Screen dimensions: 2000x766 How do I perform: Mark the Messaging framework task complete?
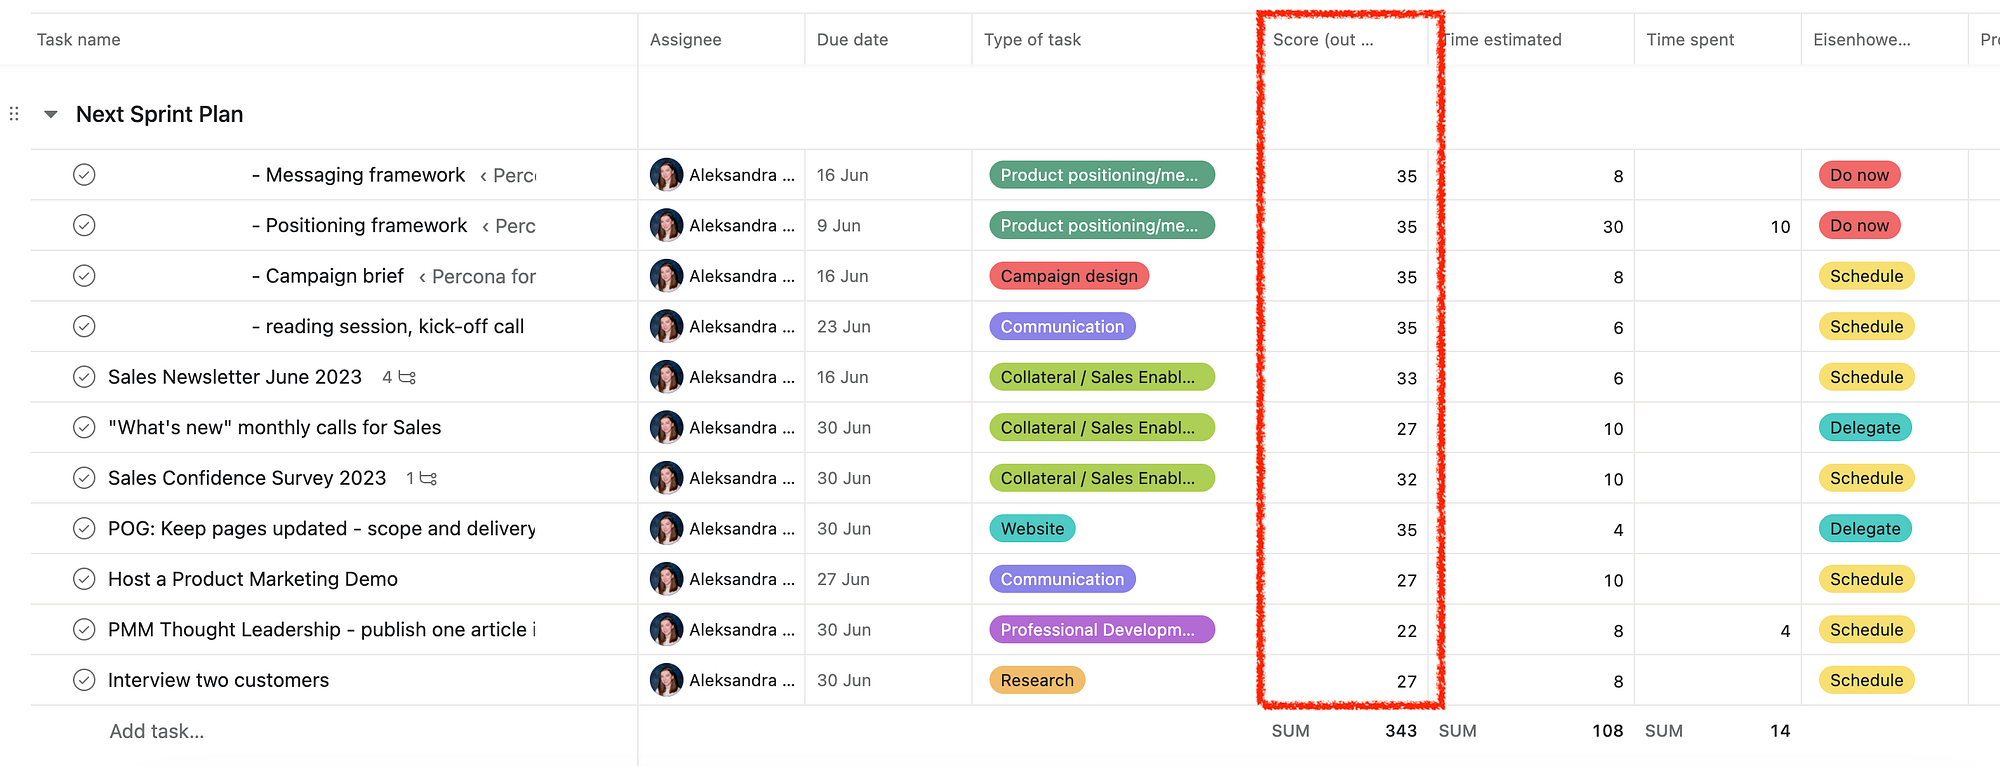pos(84,174)
